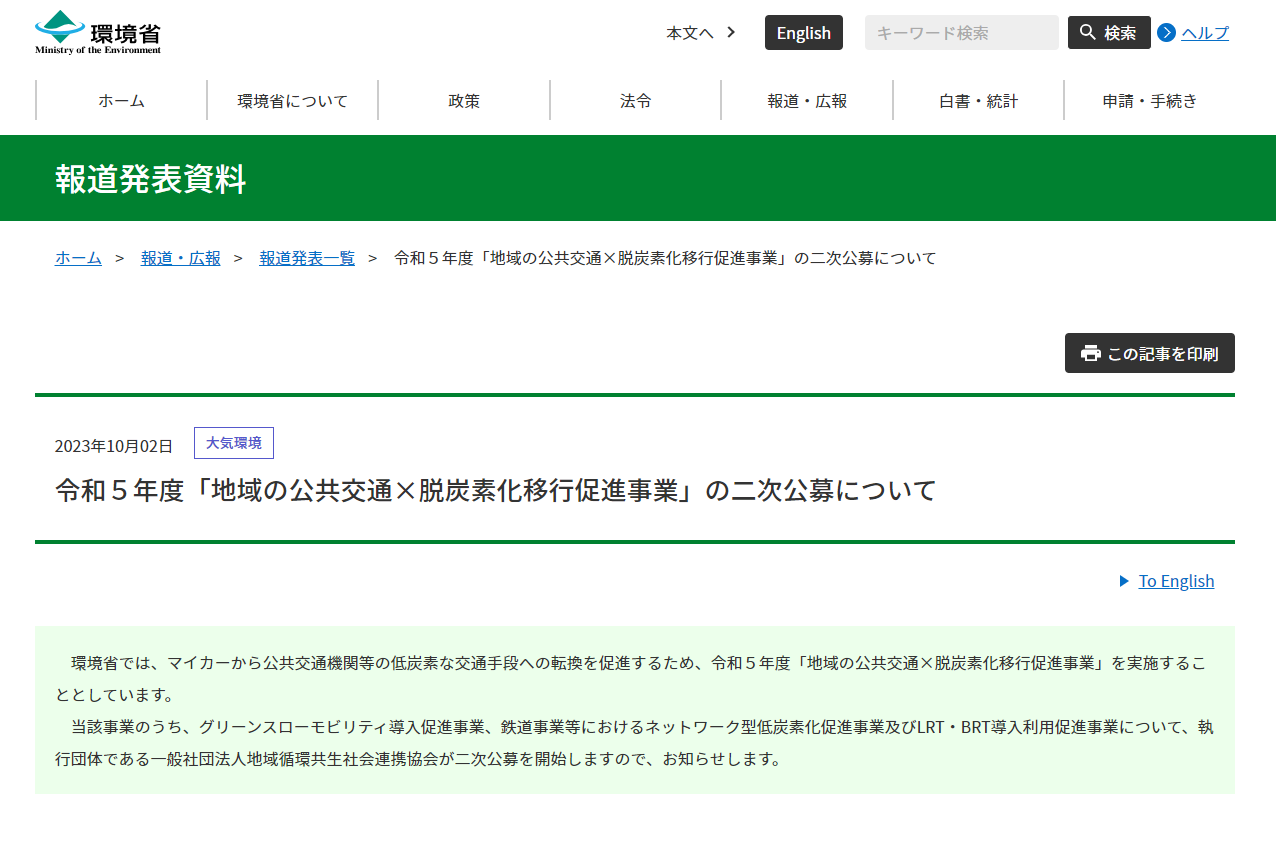Jump to main content via 本文へ

[x=700, y=33]
